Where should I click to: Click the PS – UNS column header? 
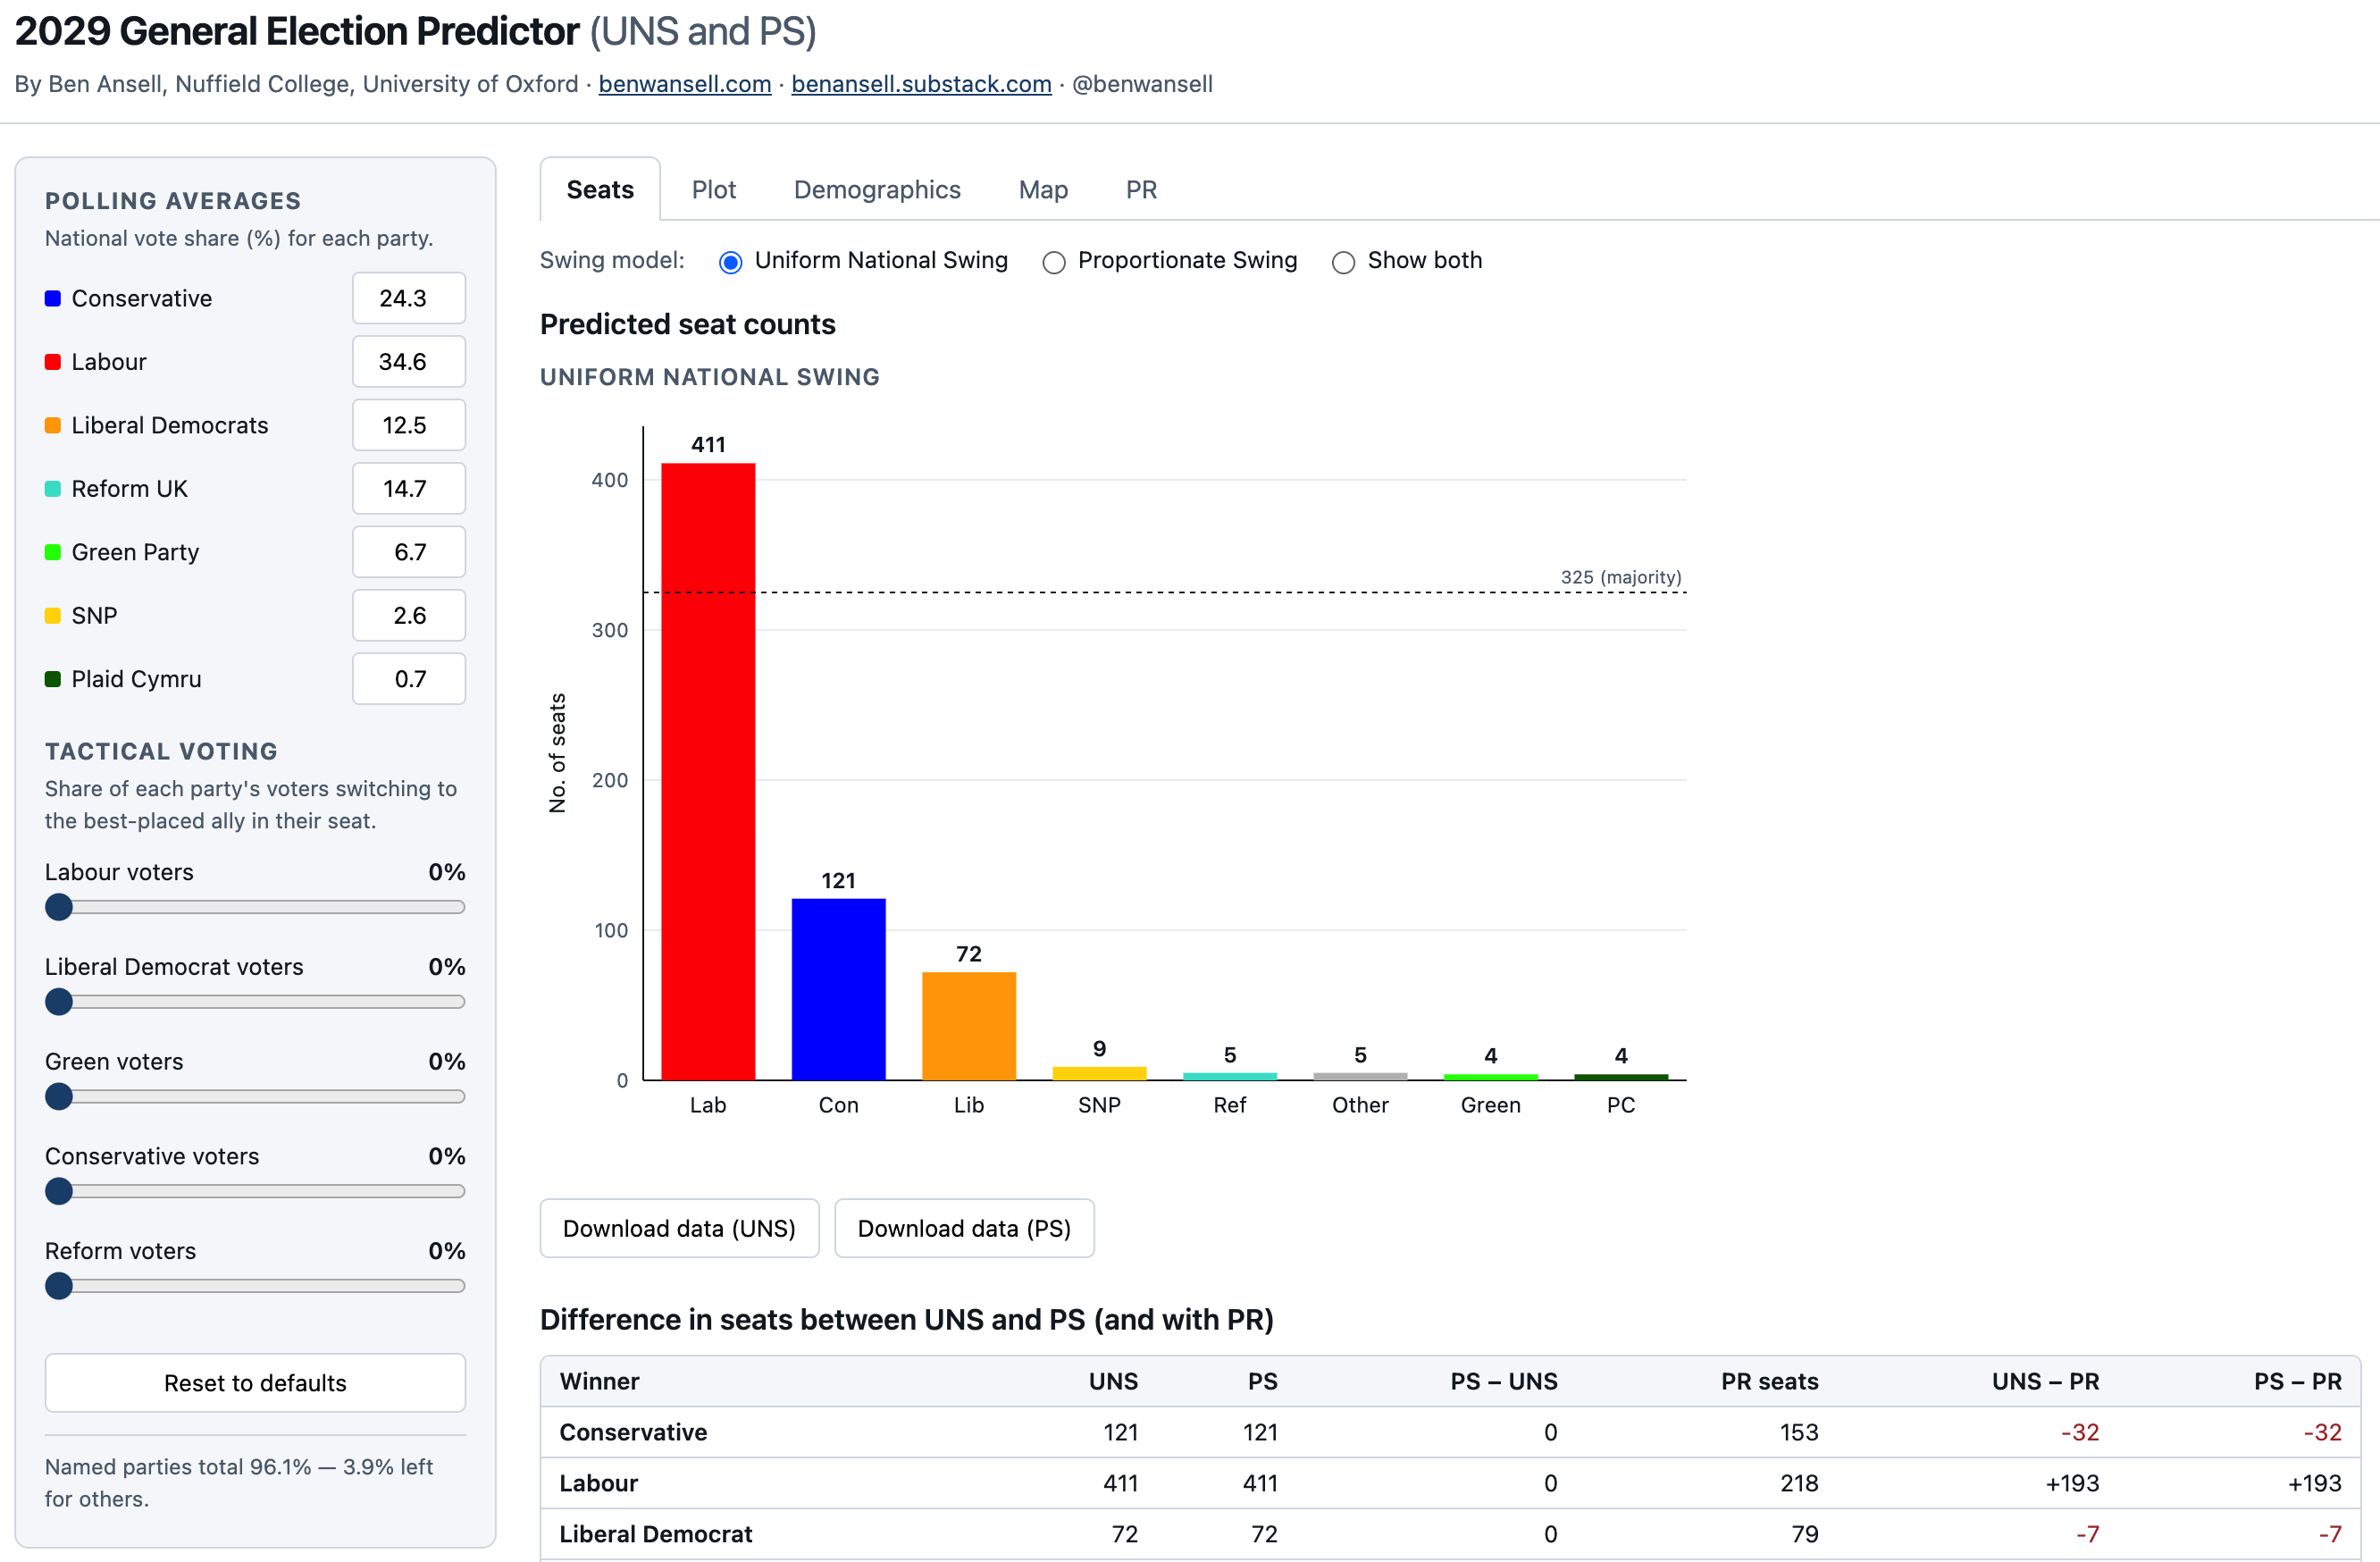[1504, 1381]
